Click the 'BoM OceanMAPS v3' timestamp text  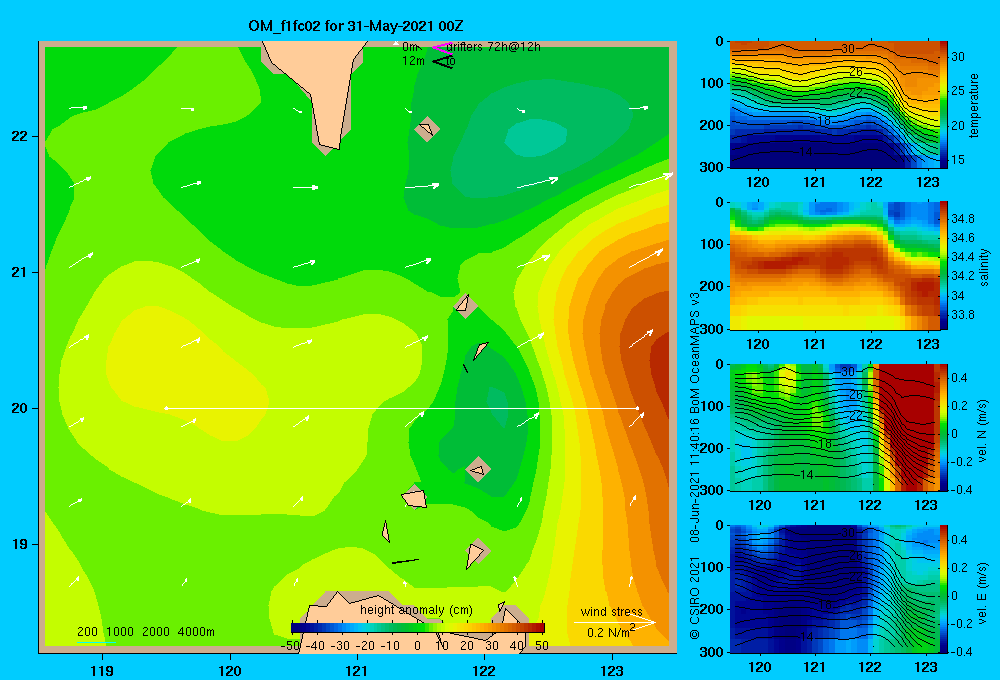coord(695,352)
